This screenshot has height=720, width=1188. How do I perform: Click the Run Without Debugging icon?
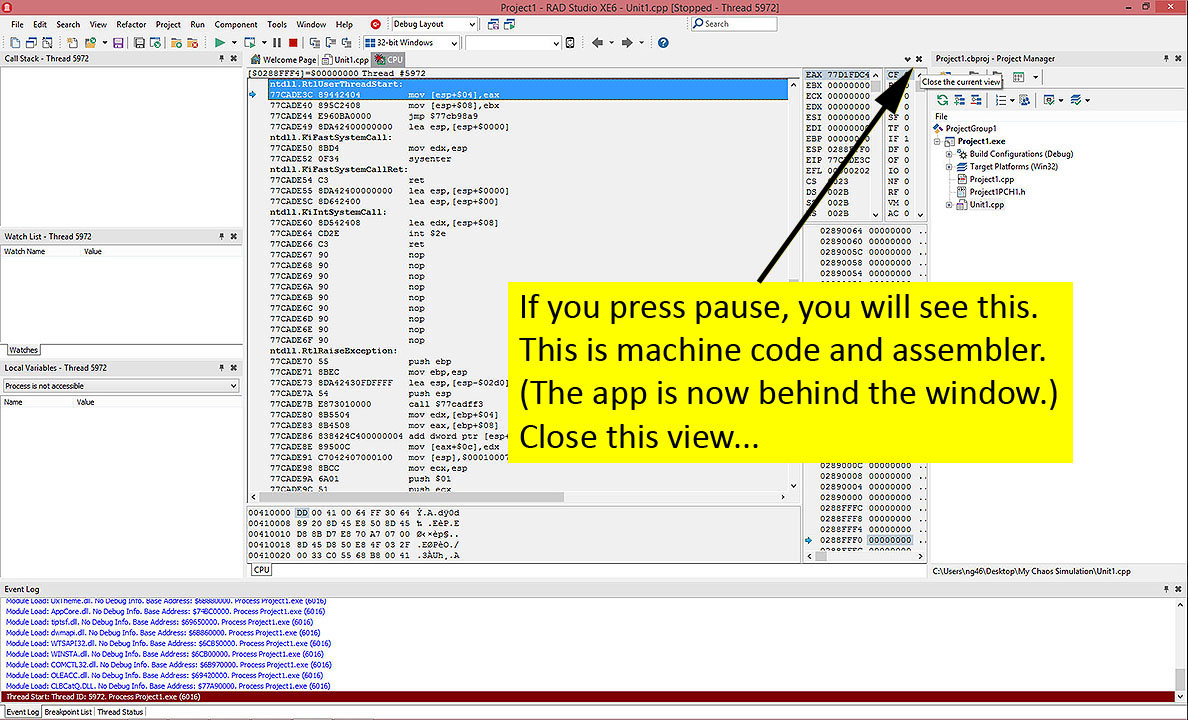coord(249,43)
